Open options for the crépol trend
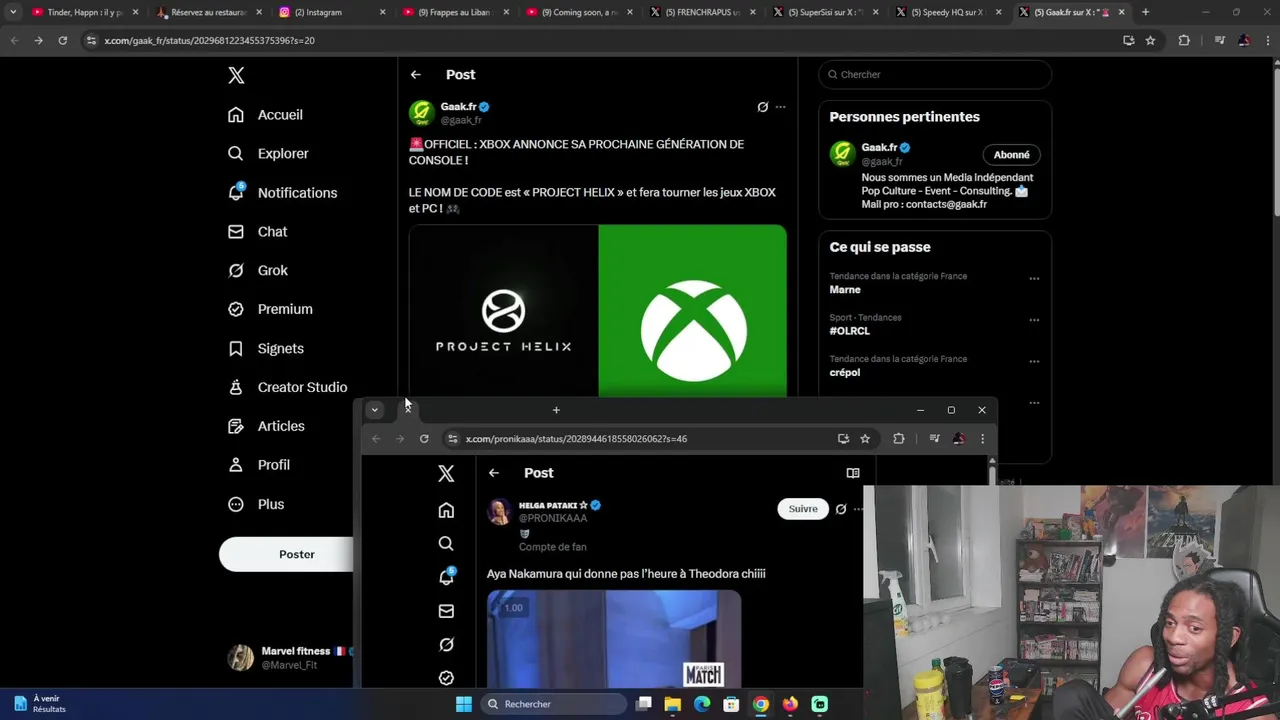Viewport: 1280px width, 720px height. click(1034, 362)
